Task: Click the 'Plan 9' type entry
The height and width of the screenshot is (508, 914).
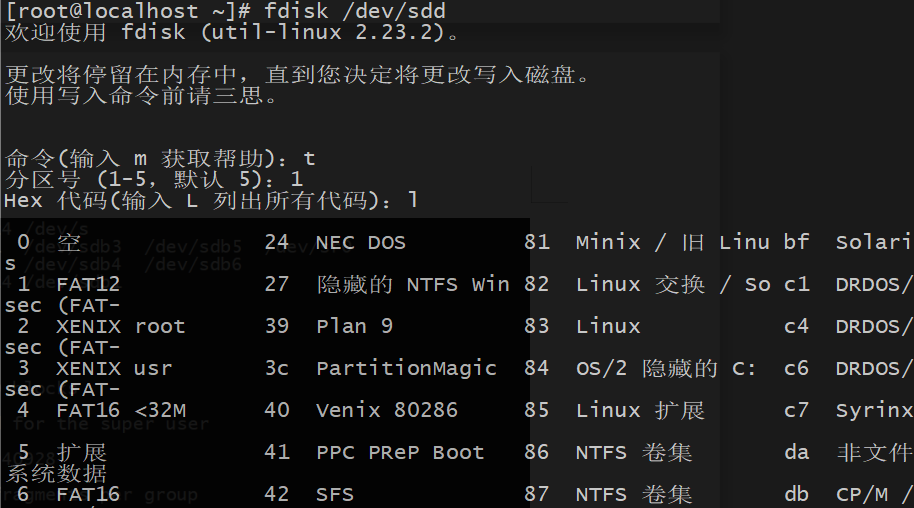Action: click(354, 326)
